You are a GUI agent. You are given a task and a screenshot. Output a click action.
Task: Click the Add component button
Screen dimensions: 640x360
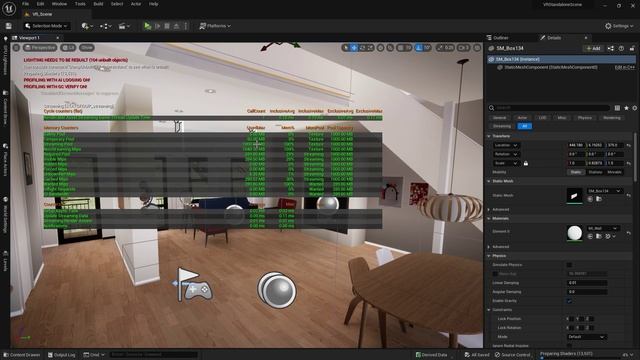click(593, 48)
